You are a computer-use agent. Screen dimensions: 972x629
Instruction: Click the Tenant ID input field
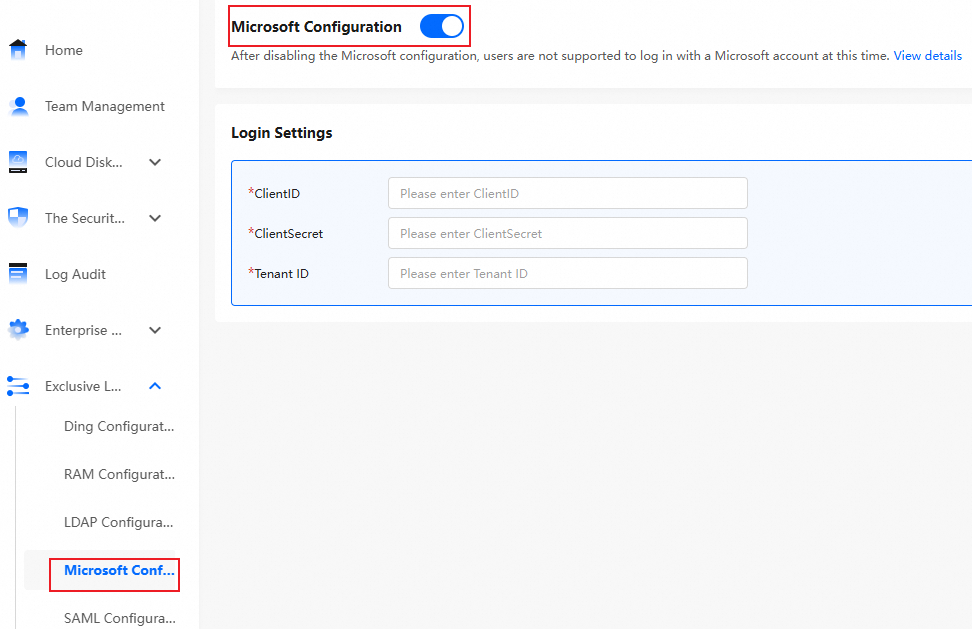point(567,273)
